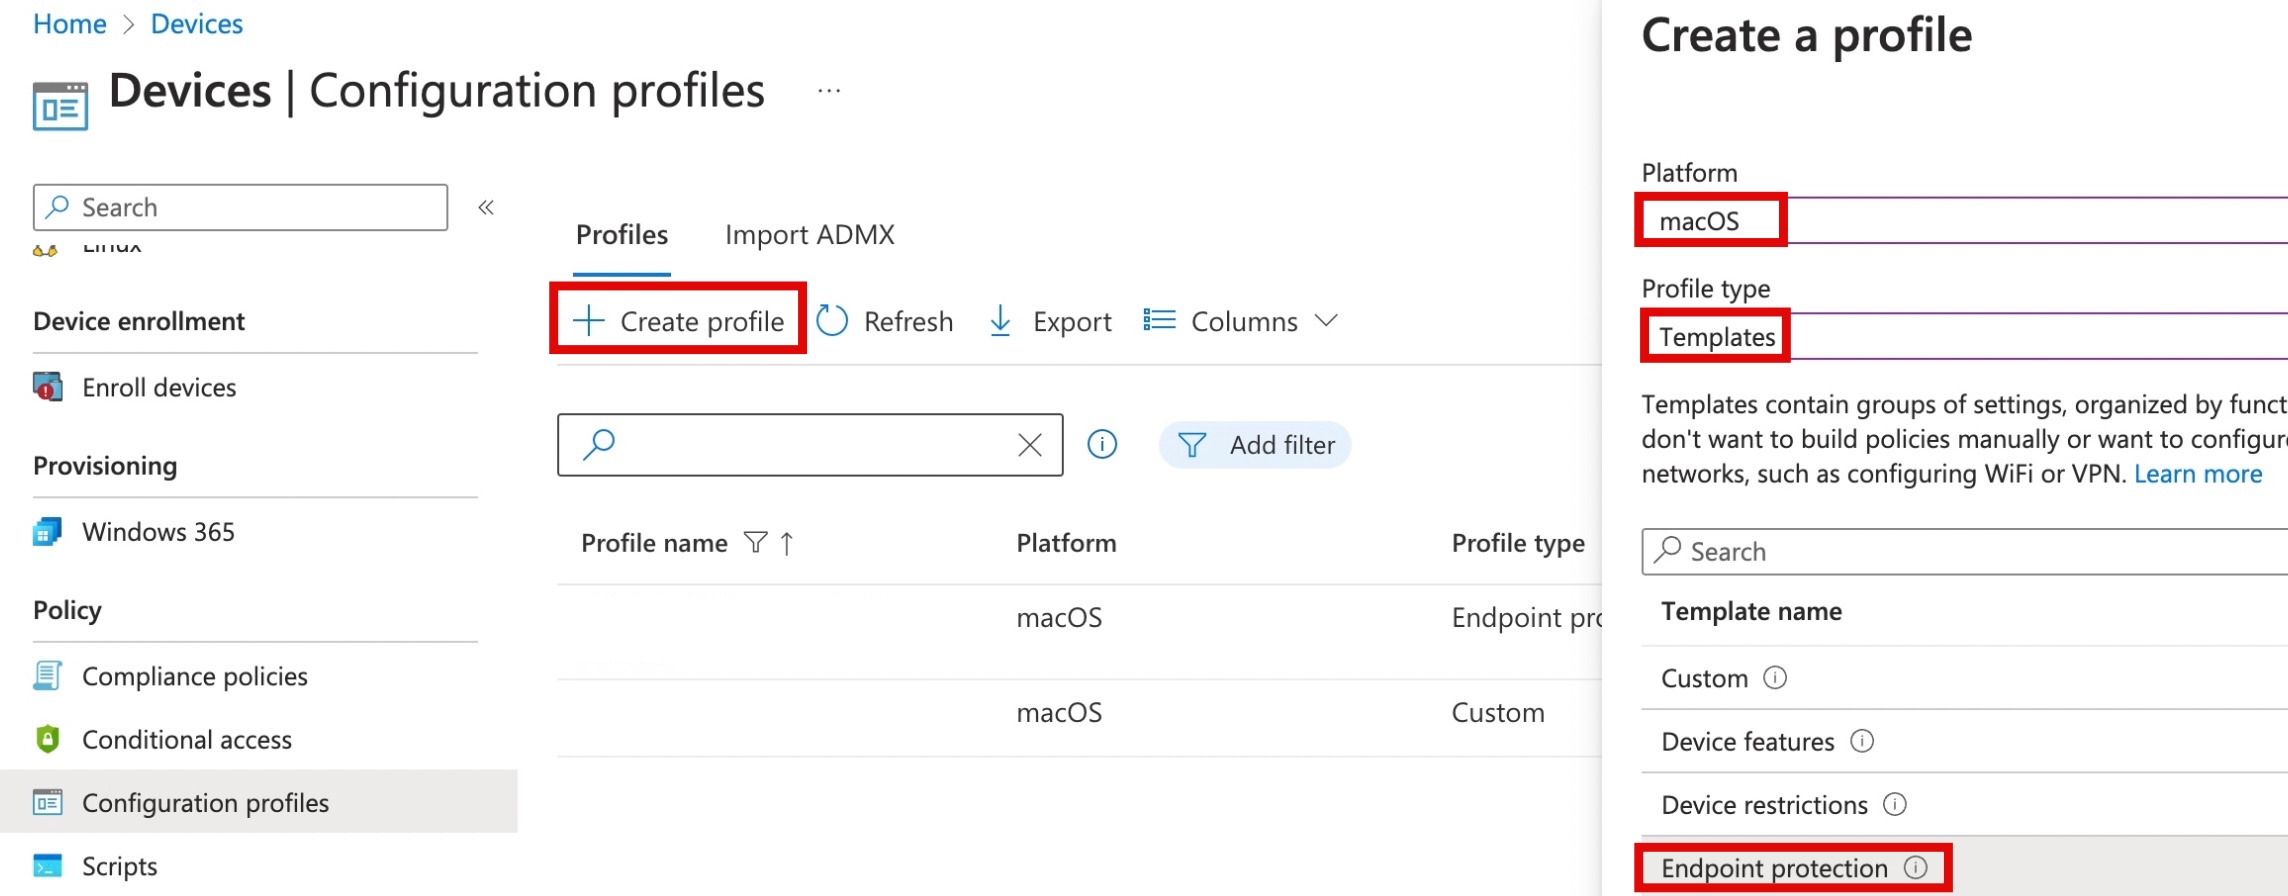This screenshot has height=896, width=2288.
Task: Click the Refresh button
Action: coord(885,321)
